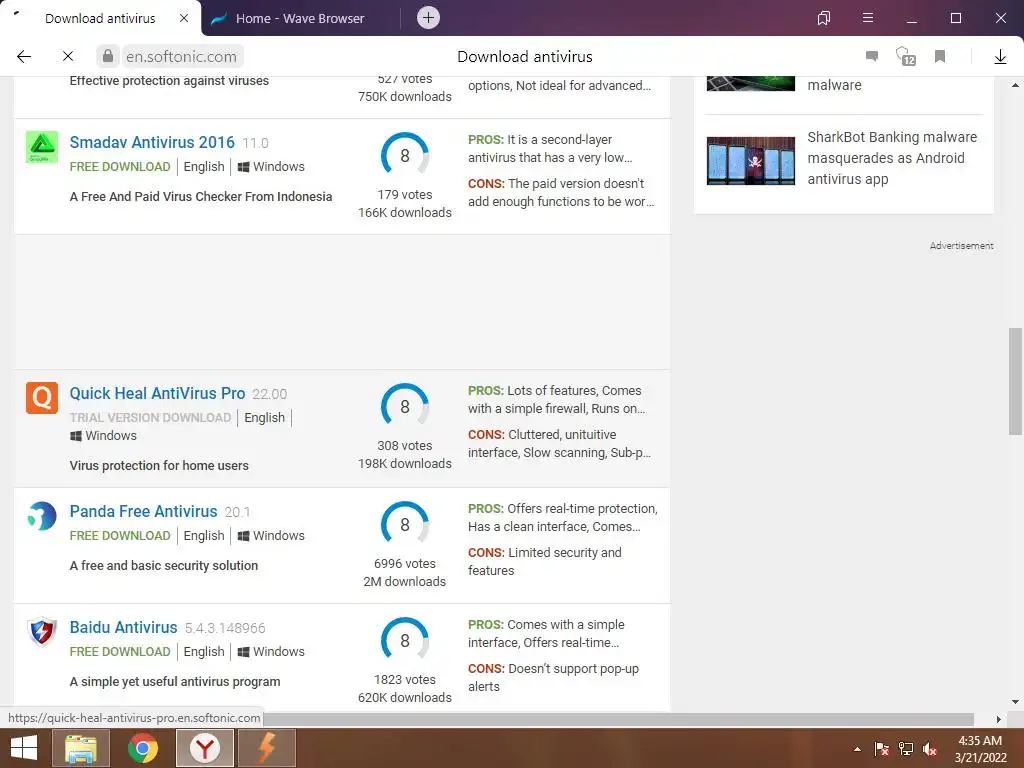
Task: Stop page loading with the X icon
Action: (x=68, y=57)
